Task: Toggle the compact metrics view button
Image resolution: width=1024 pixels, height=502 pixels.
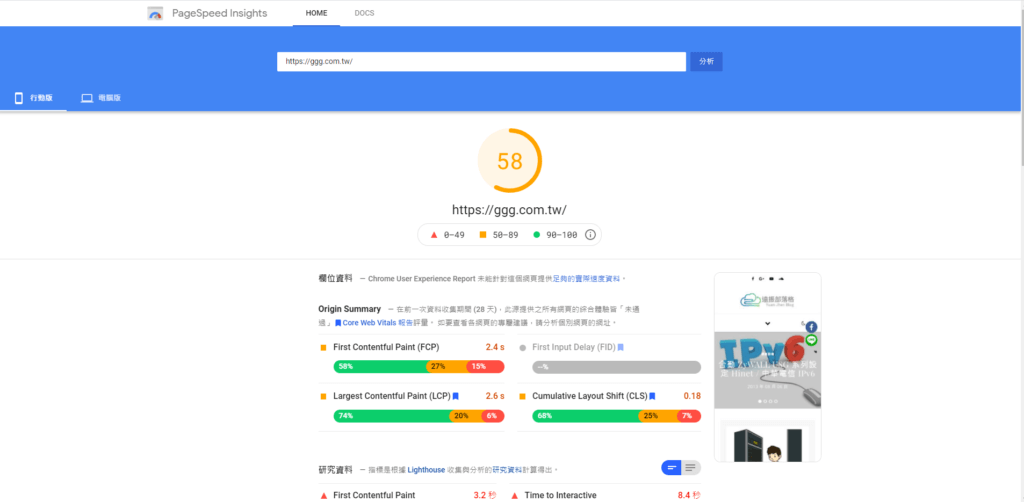Action: click(671, 467)
